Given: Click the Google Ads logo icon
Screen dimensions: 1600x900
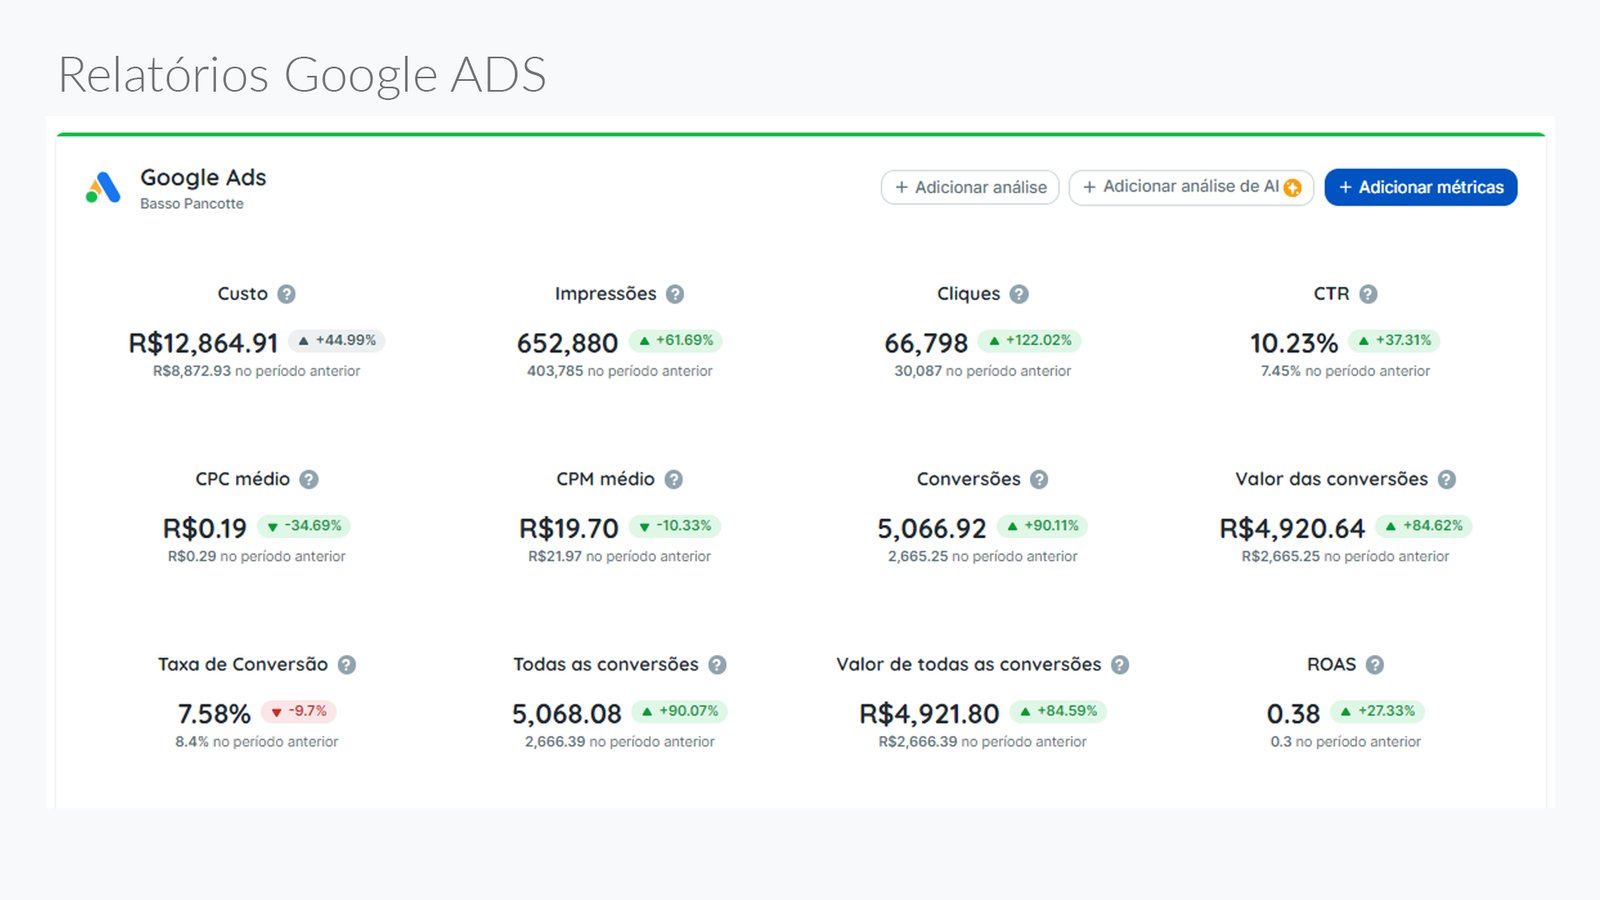Looking at the screenshot, I should pyautogui.click(x=103, y=187).
